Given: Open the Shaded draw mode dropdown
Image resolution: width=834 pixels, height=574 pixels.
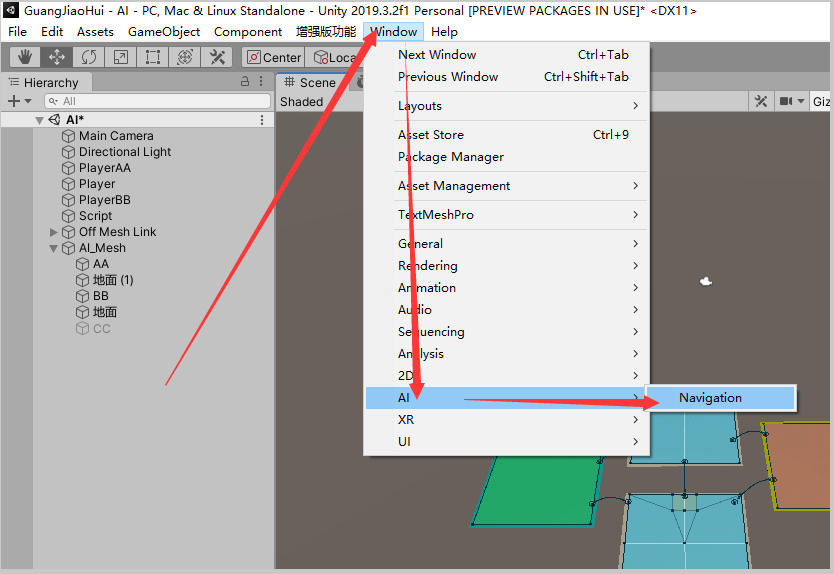Looking at the screenshot, I should click(302, 102).
